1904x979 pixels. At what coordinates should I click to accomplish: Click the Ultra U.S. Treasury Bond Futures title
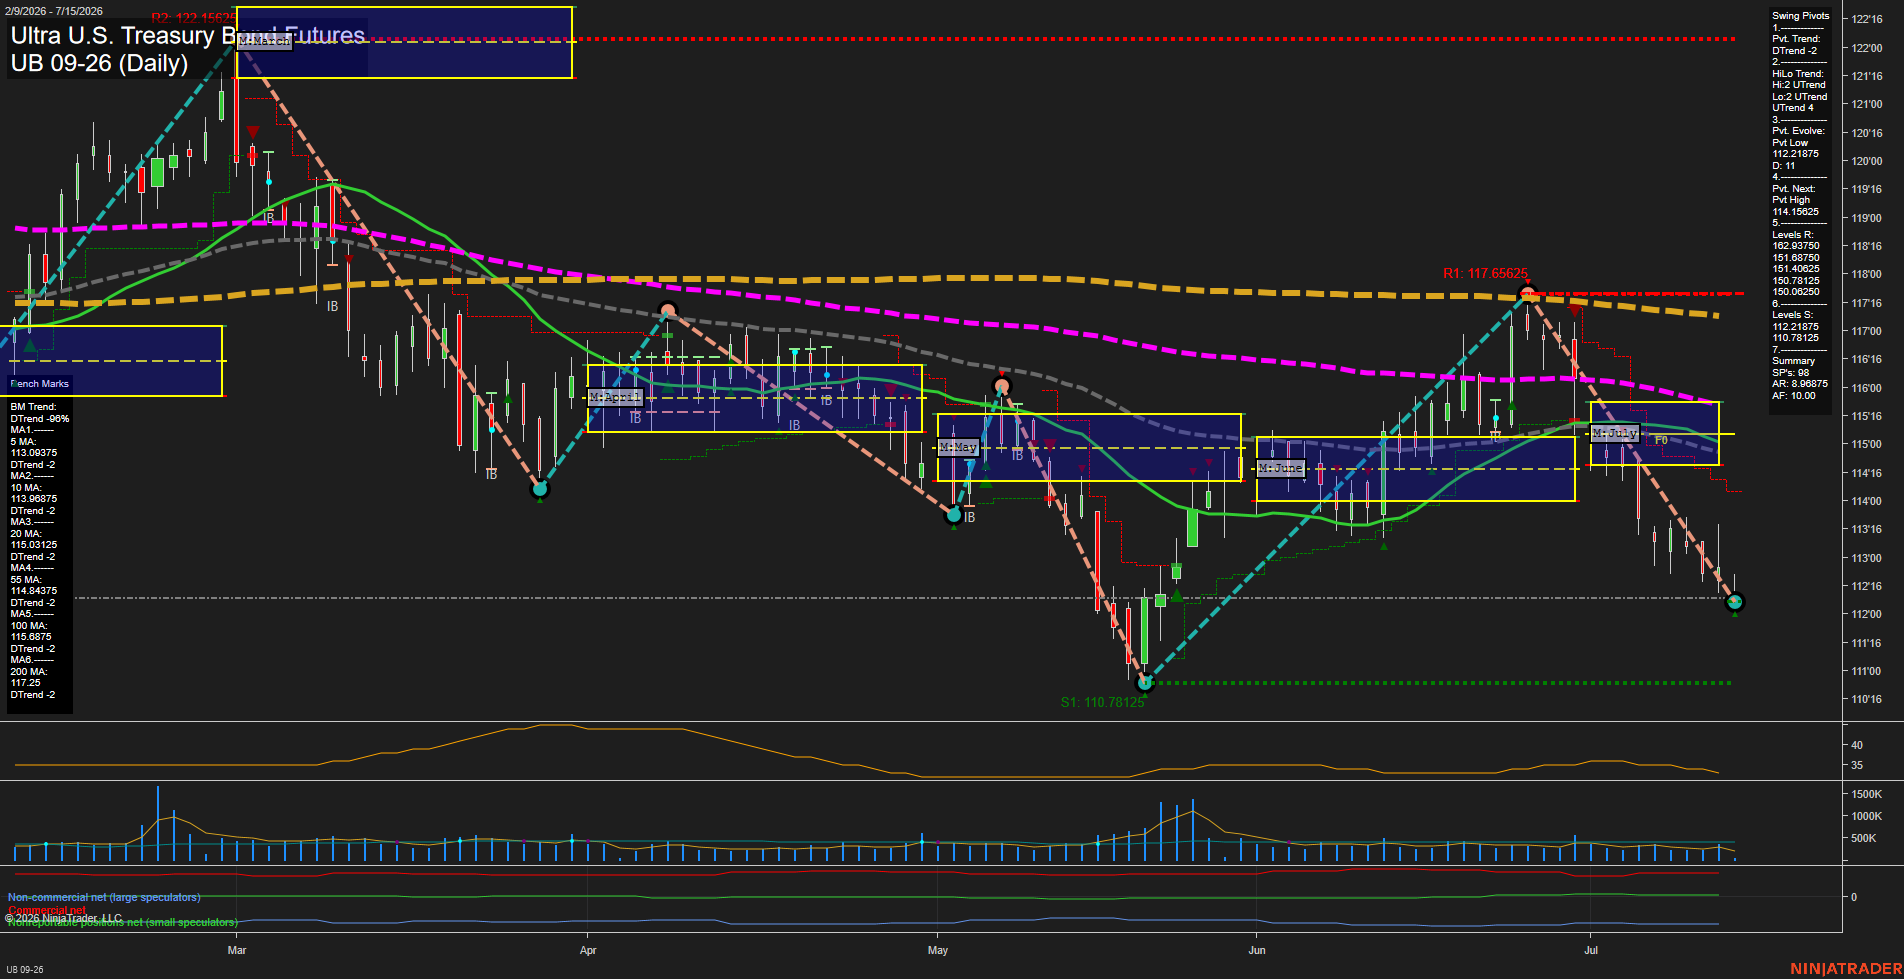188,35
